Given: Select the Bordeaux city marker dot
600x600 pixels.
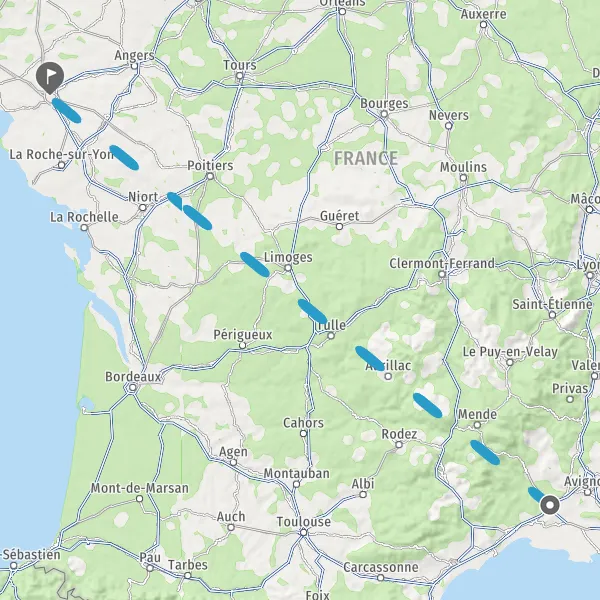Looking at the screenshot, I should coord(132,388).
